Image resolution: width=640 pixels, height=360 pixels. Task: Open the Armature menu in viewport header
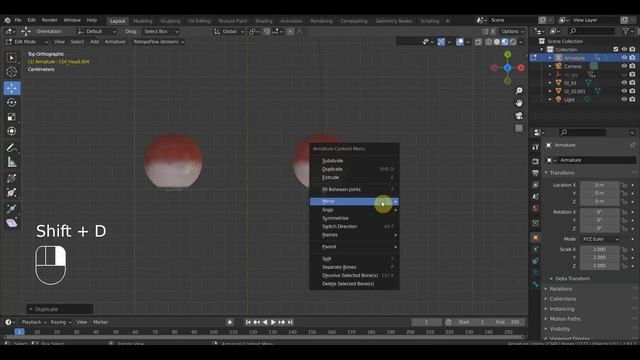coord(115,42)
